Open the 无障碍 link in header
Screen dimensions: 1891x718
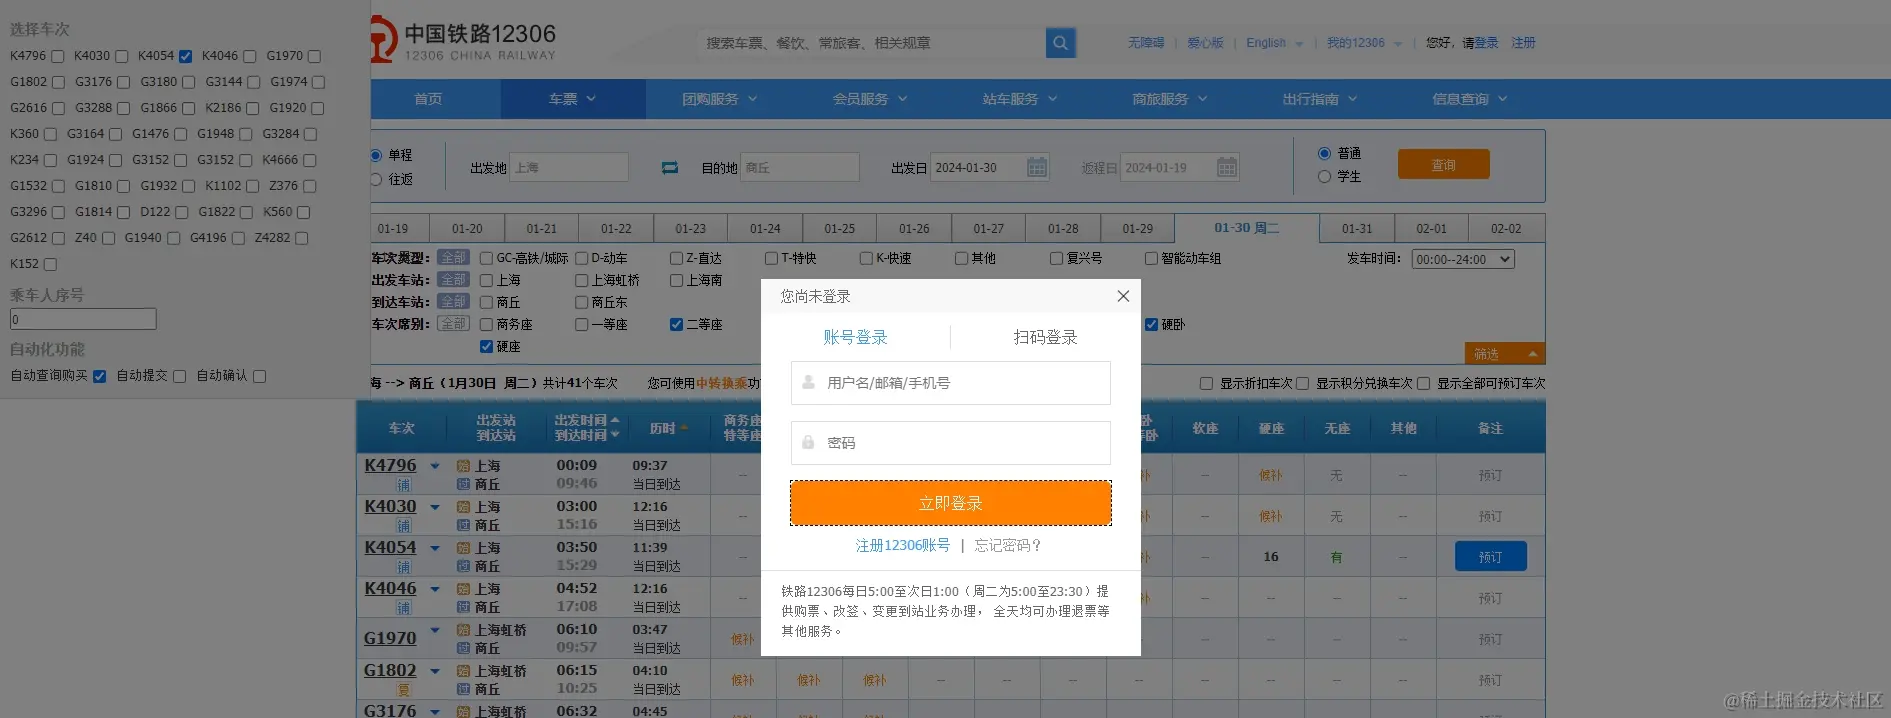click(x=1146, y=43)
